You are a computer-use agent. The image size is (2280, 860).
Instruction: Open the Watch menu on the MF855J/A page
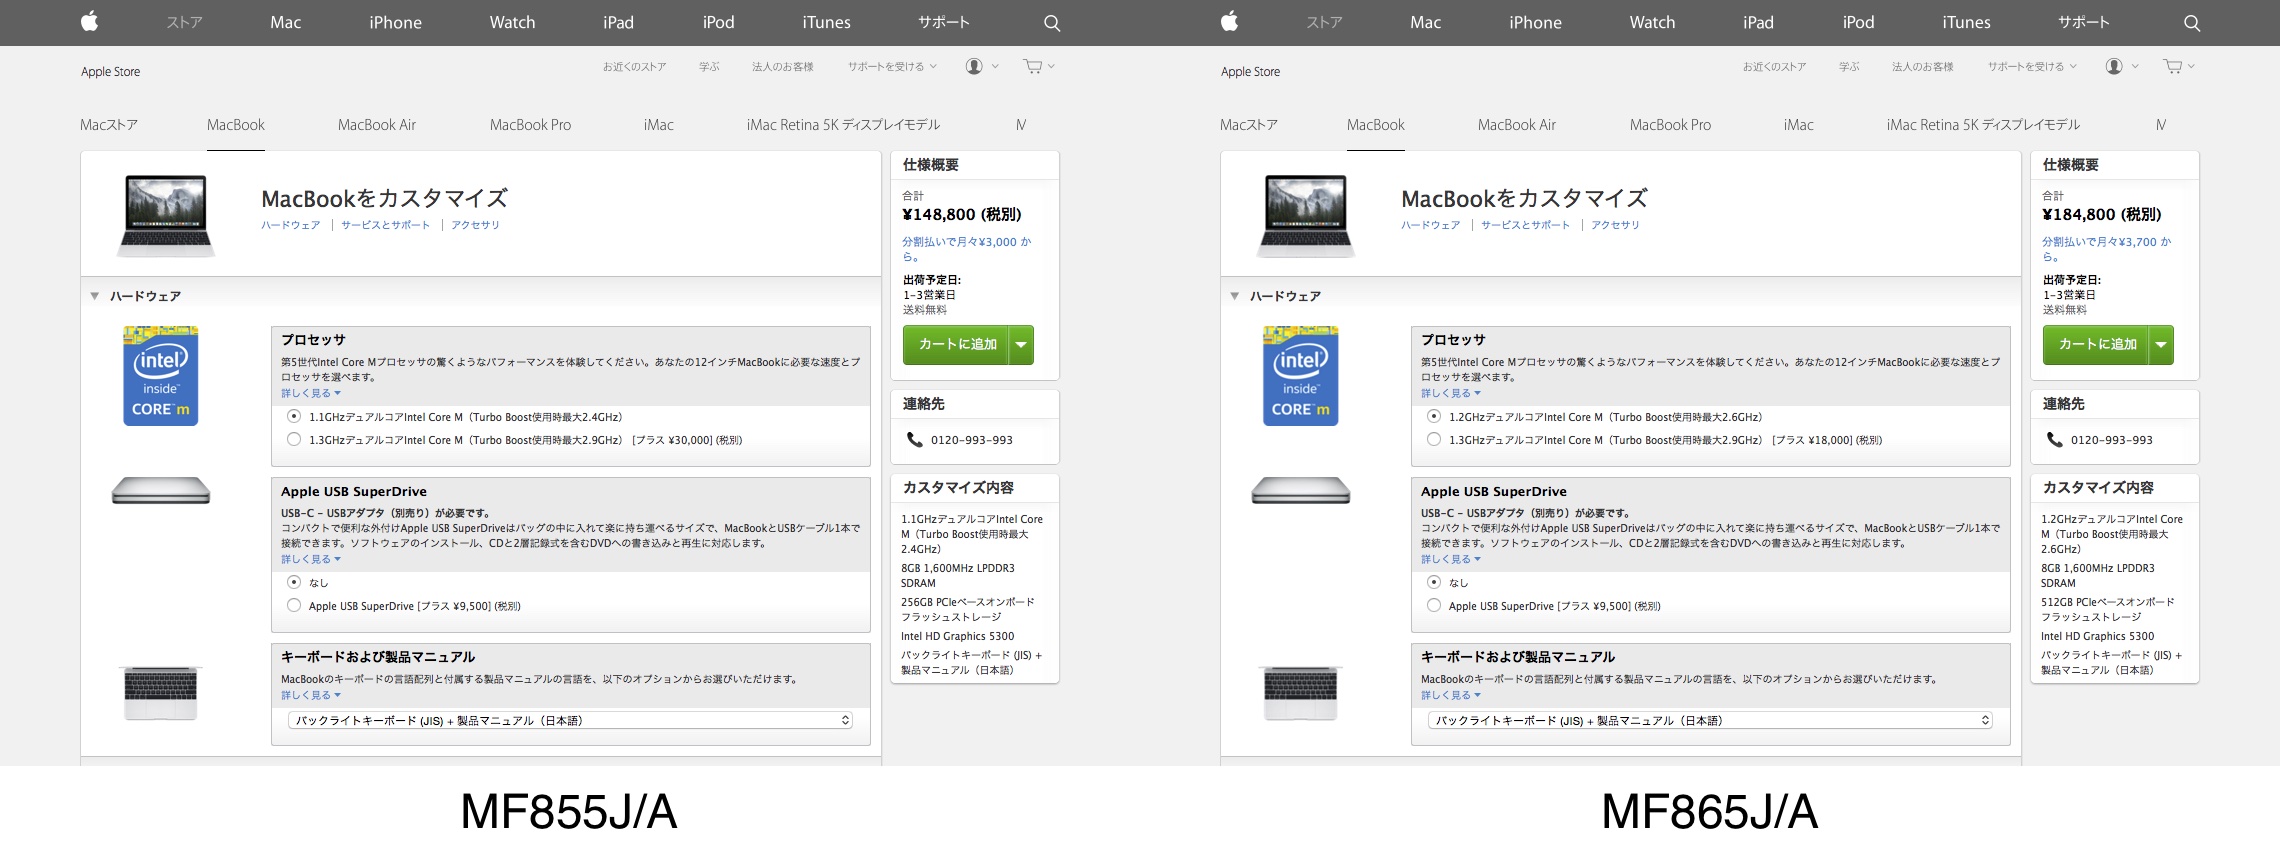(x=512, y=22)
